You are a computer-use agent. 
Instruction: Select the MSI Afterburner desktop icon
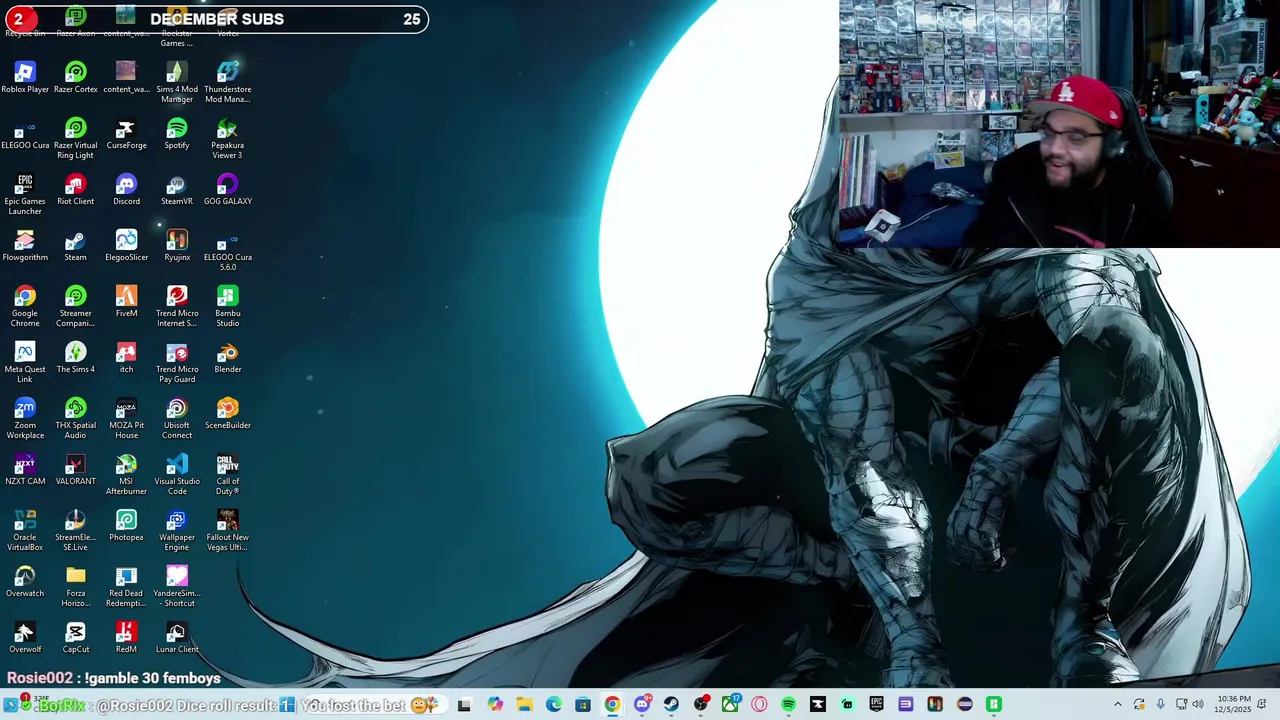click(x=126, y=474)
